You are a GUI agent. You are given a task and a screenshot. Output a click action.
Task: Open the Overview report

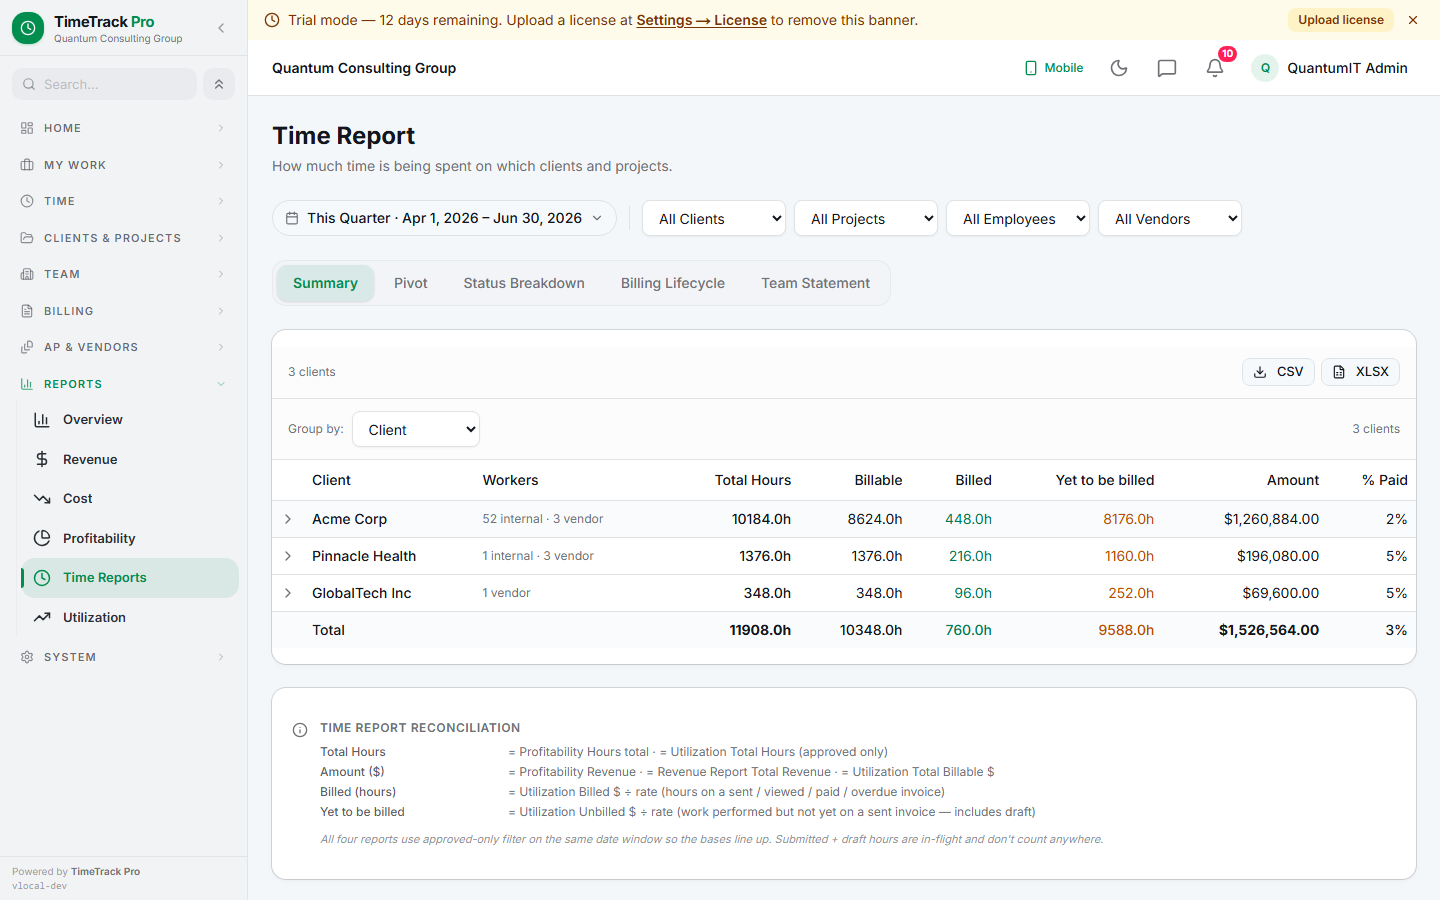pyautogui.click(x=130, y=420)
